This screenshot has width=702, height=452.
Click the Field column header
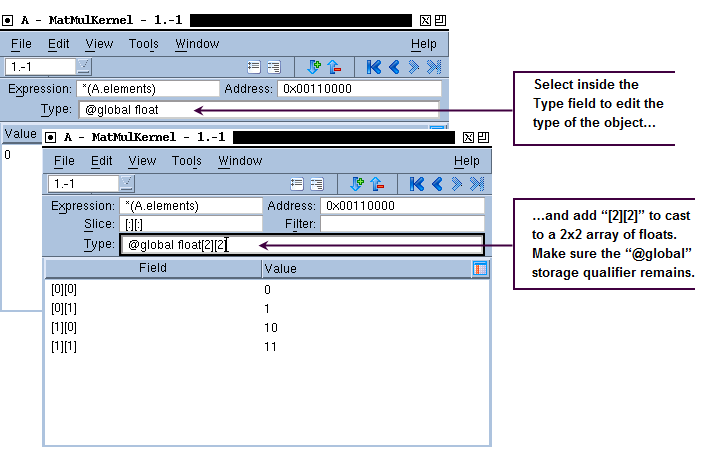tap(152, 268)
